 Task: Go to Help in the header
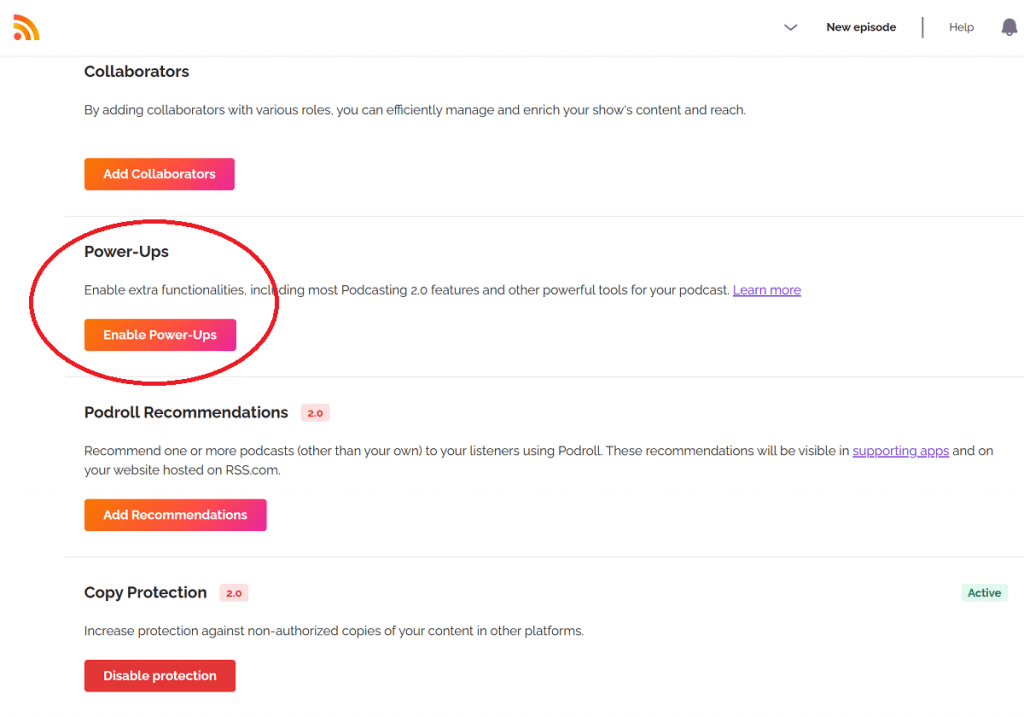tap(961, 27)
